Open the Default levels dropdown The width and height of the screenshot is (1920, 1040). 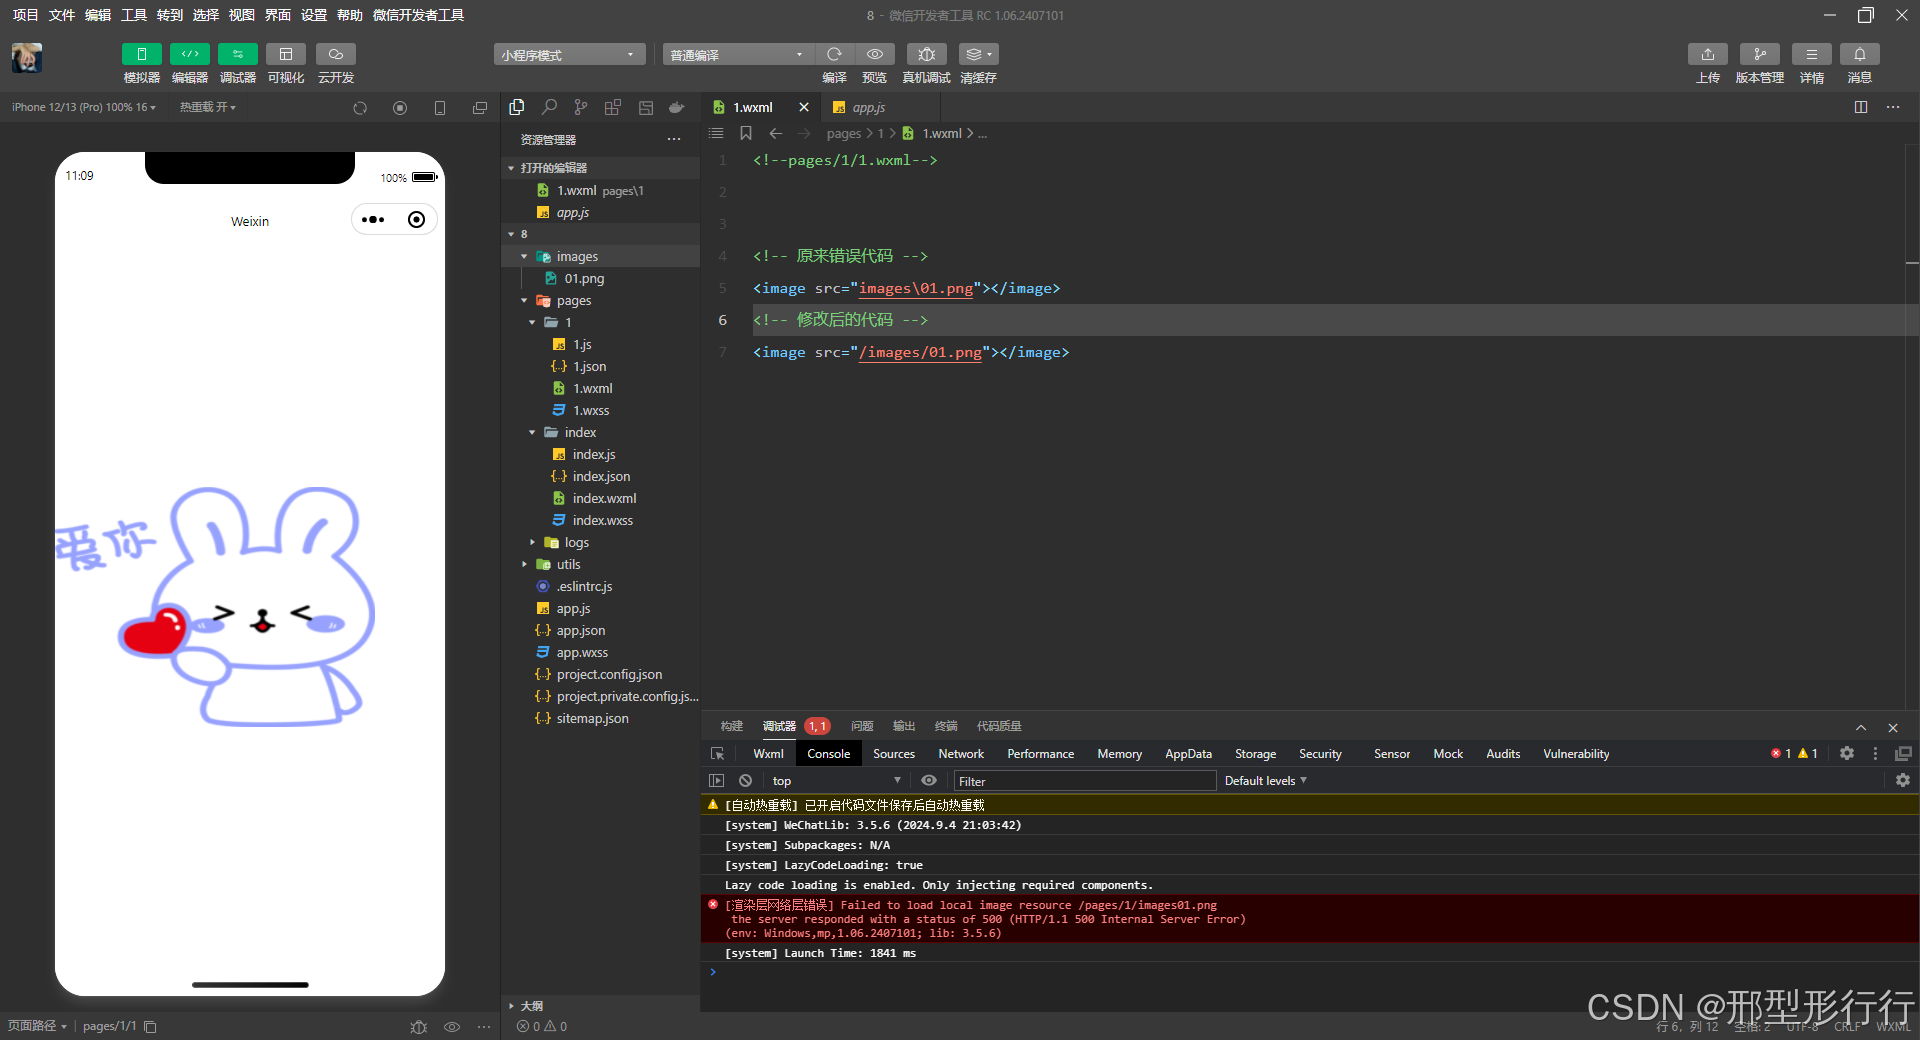click(1265, 781)
